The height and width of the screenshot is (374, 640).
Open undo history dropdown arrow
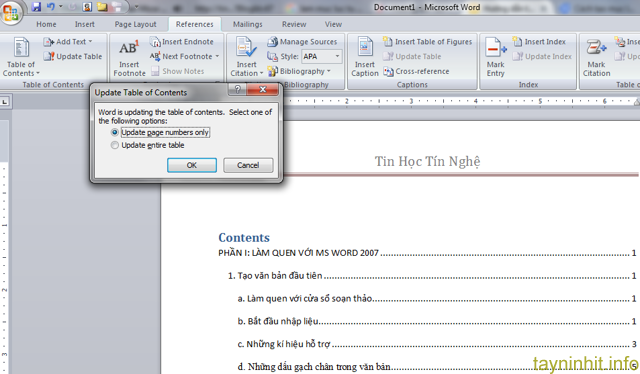click(x=60, y=7)
